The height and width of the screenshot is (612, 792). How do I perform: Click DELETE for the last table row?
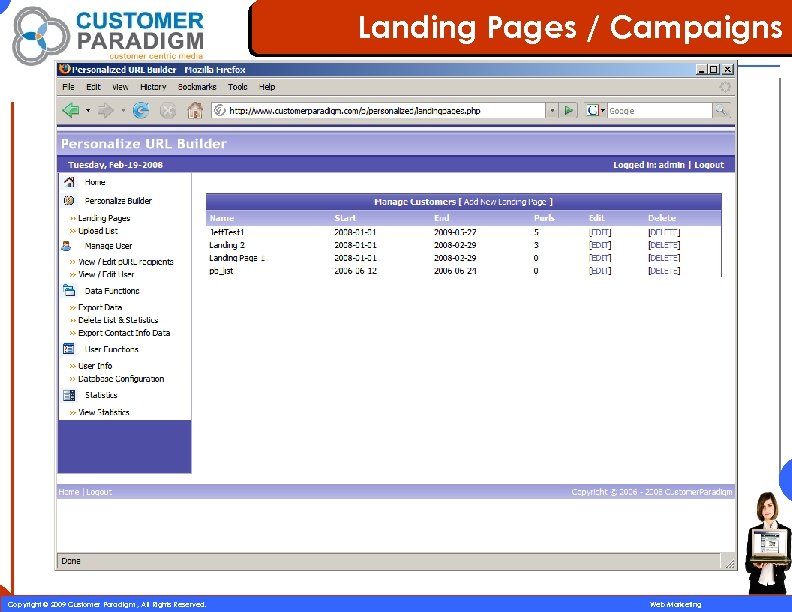664,271
